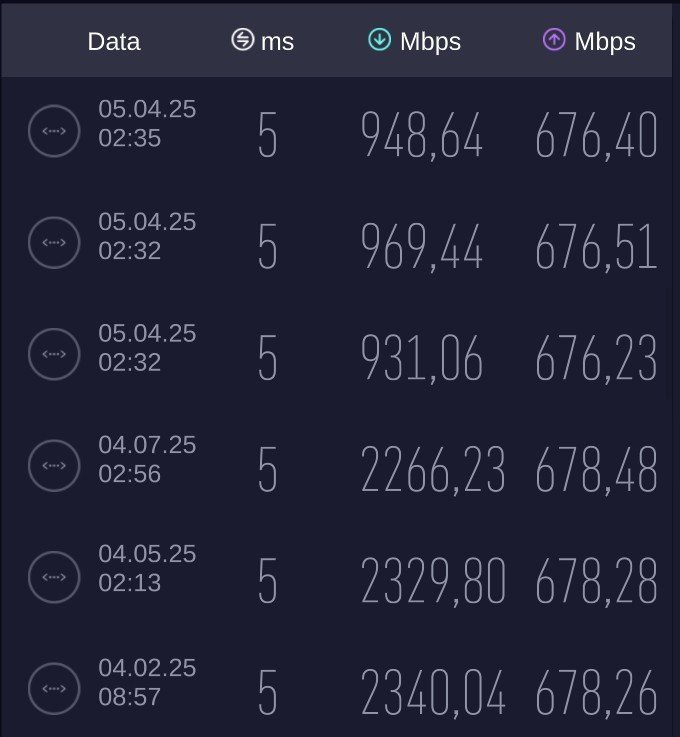The image size is (680, 737).
Task: Click the download Mbps column label
Action: click(430, 42)
